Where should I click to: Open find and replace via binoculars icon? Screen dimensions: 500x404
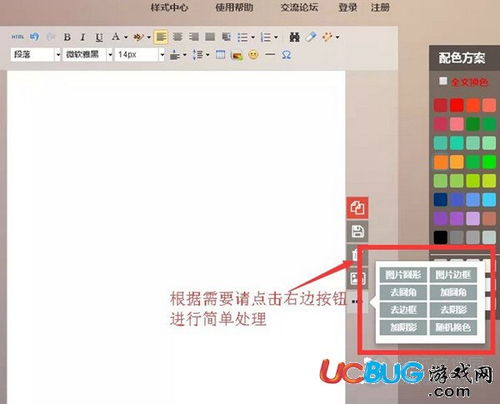[294, 37]
